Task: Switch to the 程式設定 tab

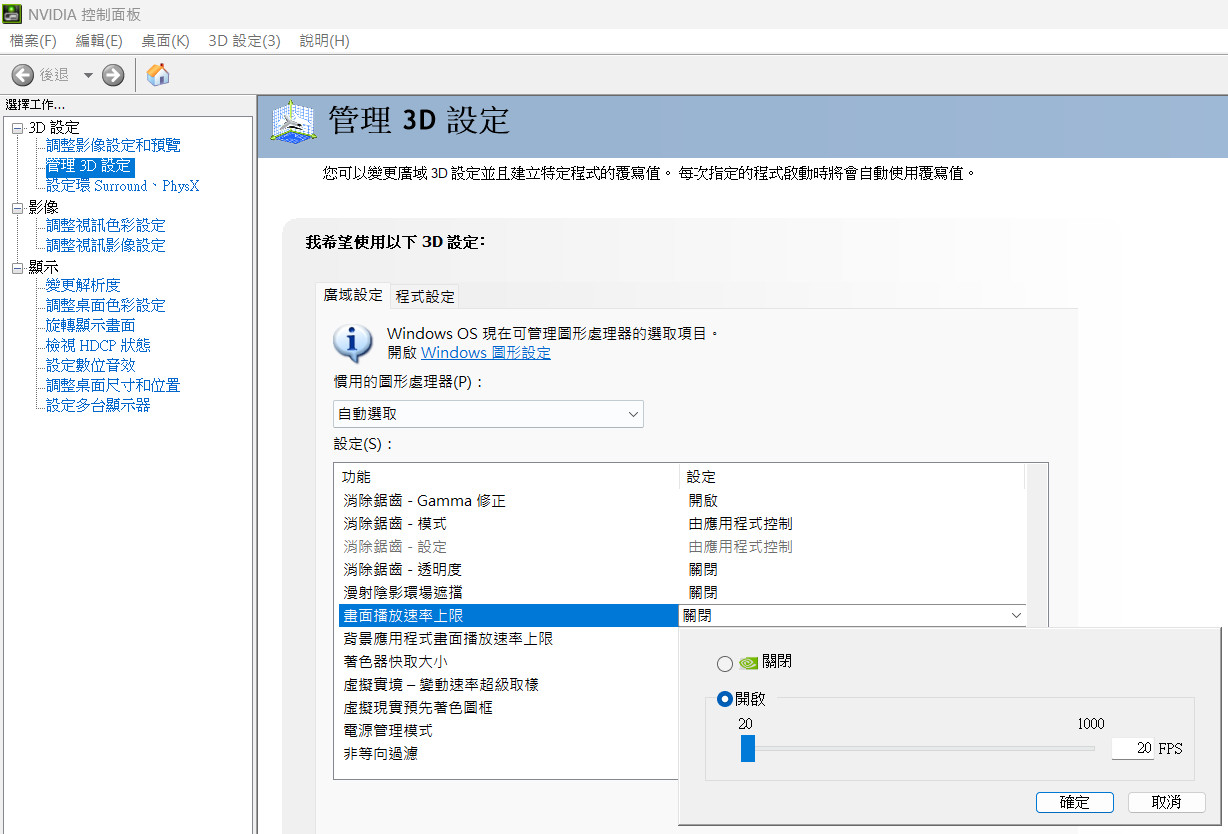Action: [425, 296]
